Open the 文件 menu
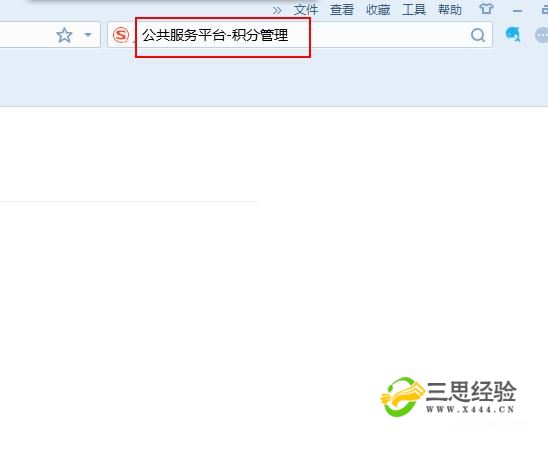This screenshot has width=548, height=449. pyautogui.click(x=306, y=9)
